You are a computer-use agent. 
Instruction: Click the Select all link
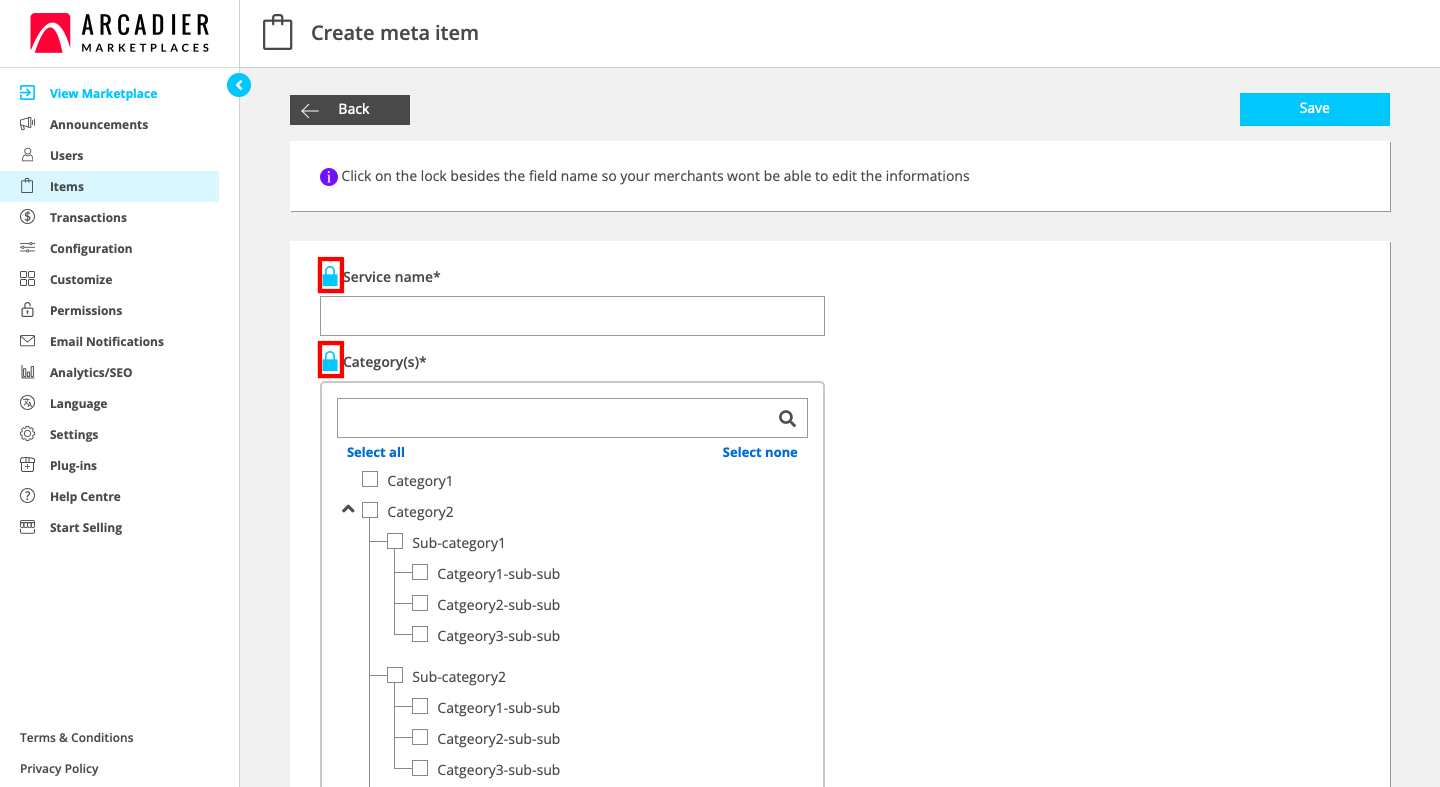pyautogui.click(x=376, y=452)
